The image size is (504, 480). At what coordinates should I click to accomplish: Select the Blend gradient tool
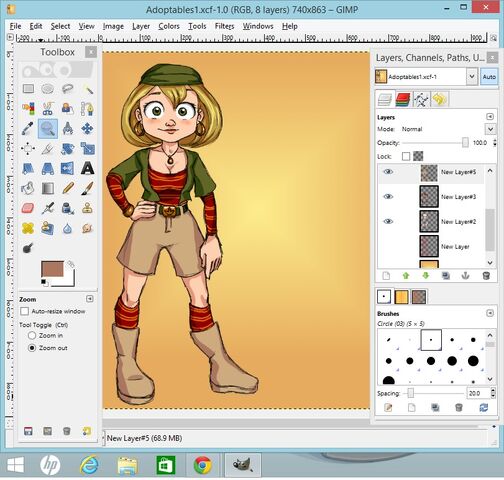(48, 189)
